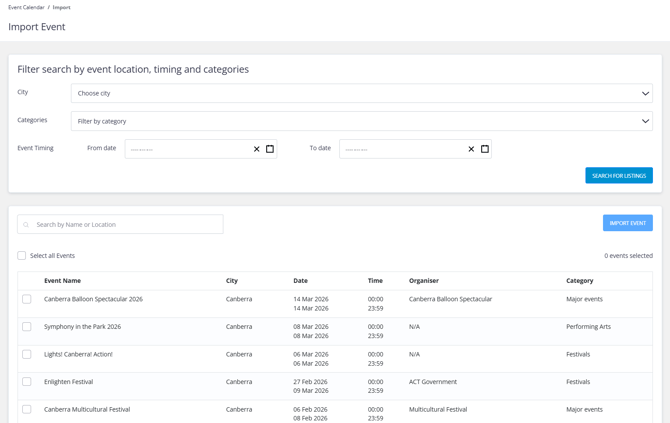Focus the From date input field
This screenshot has width=670, height=423.
click(x=201, y=149)
